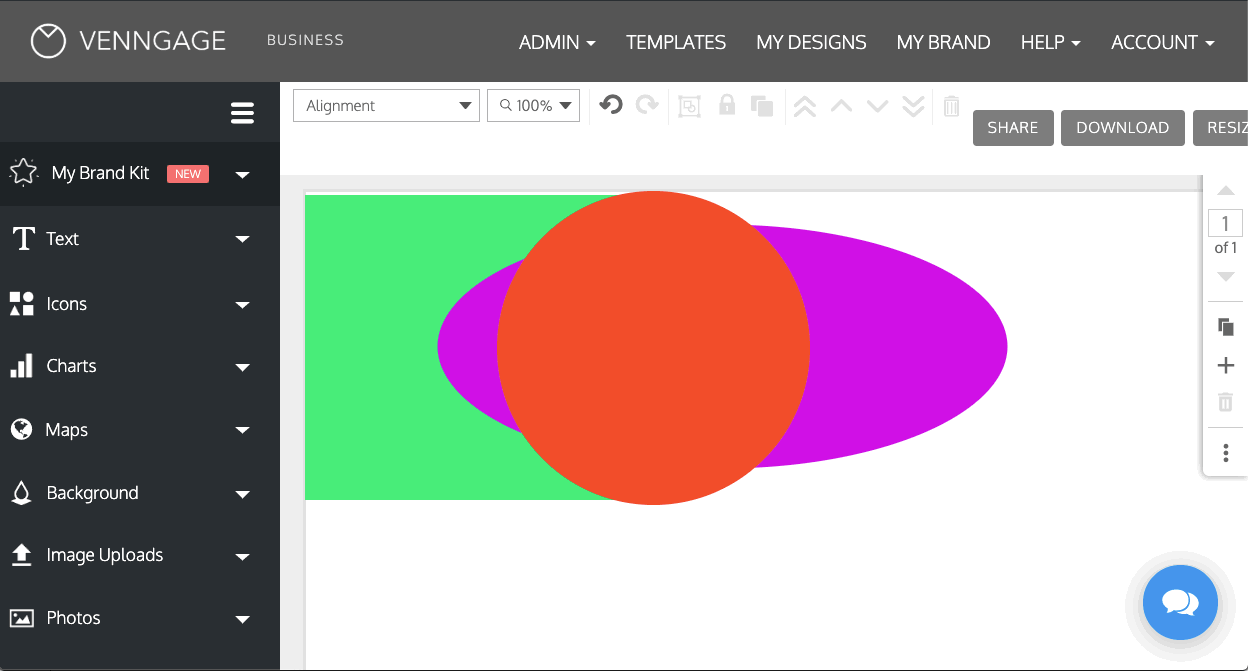The height and width of the screenshot is (671, 1248).
Task: Open MY DESIGNS
Action: point(811,42)
